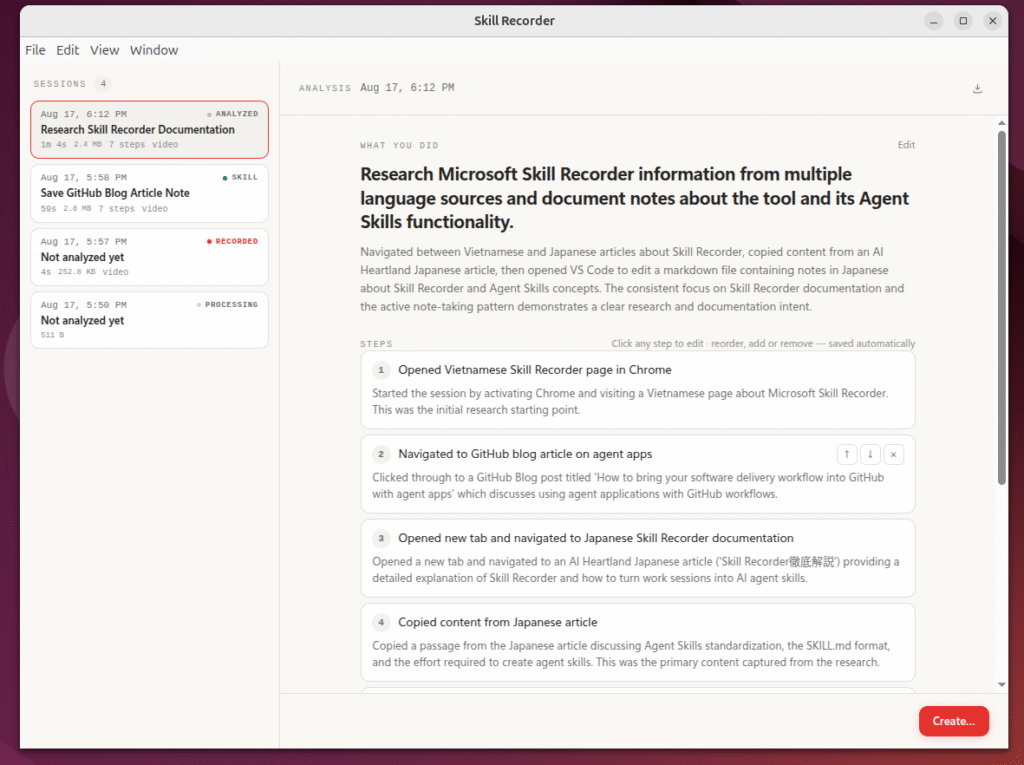This screenshot has height=765, width=1024.
Task: Click step 1 description Started the session
Action: [x=630, y=402]
